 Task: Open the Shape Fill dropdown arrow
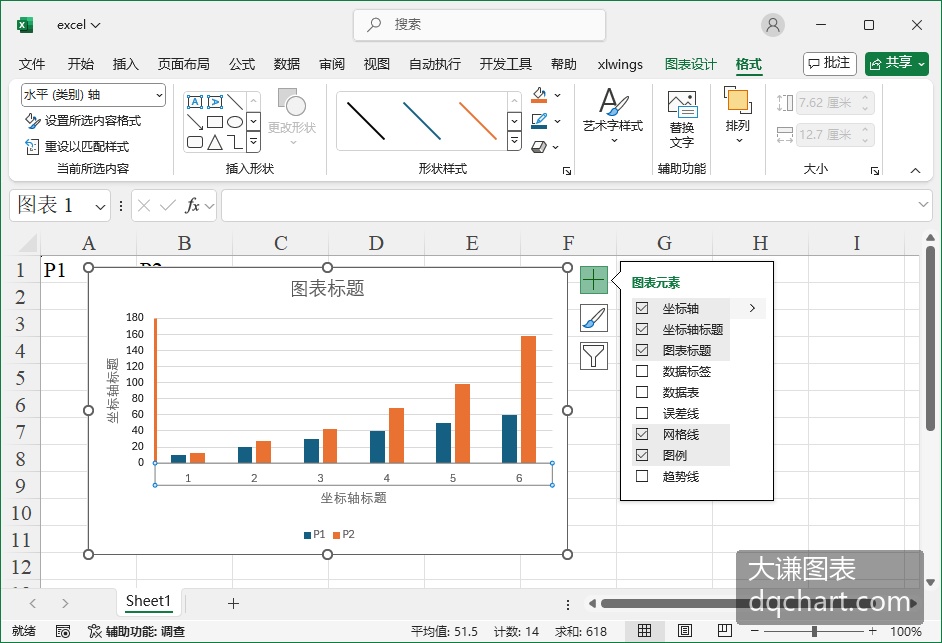[x=558, y=95]
